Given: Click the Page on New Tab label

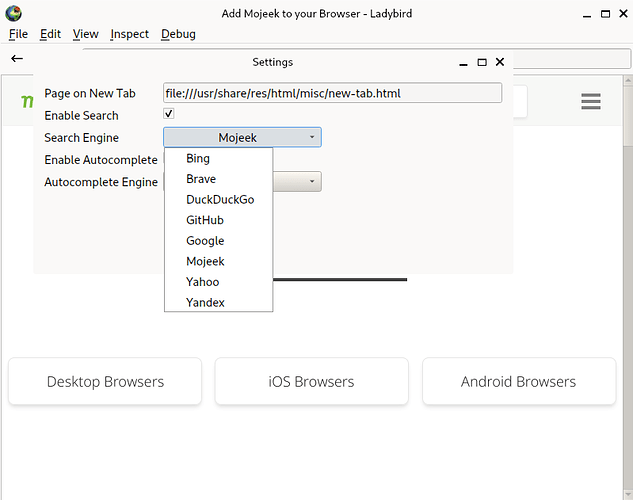Looking at the screenshot, I should tap(90, 93).
